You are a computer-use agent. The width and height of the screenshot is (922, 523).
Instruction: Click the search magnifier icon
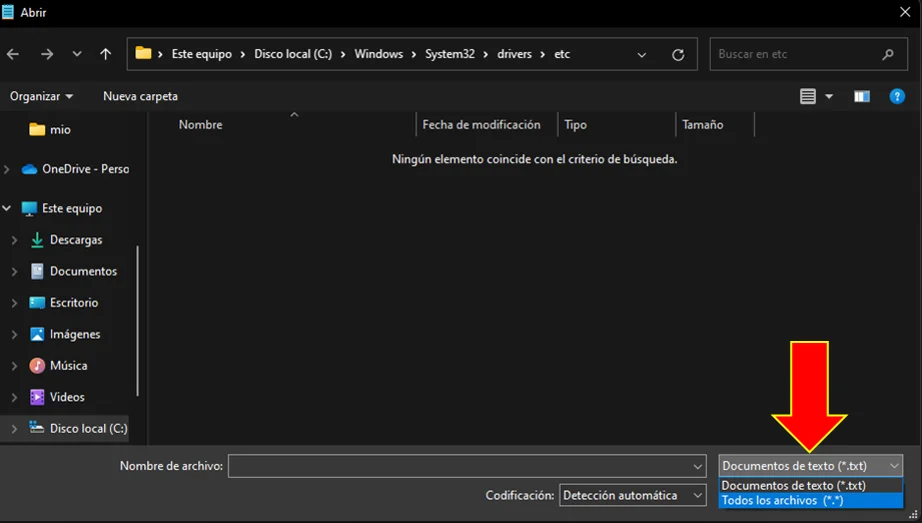(x=888, y=54)
